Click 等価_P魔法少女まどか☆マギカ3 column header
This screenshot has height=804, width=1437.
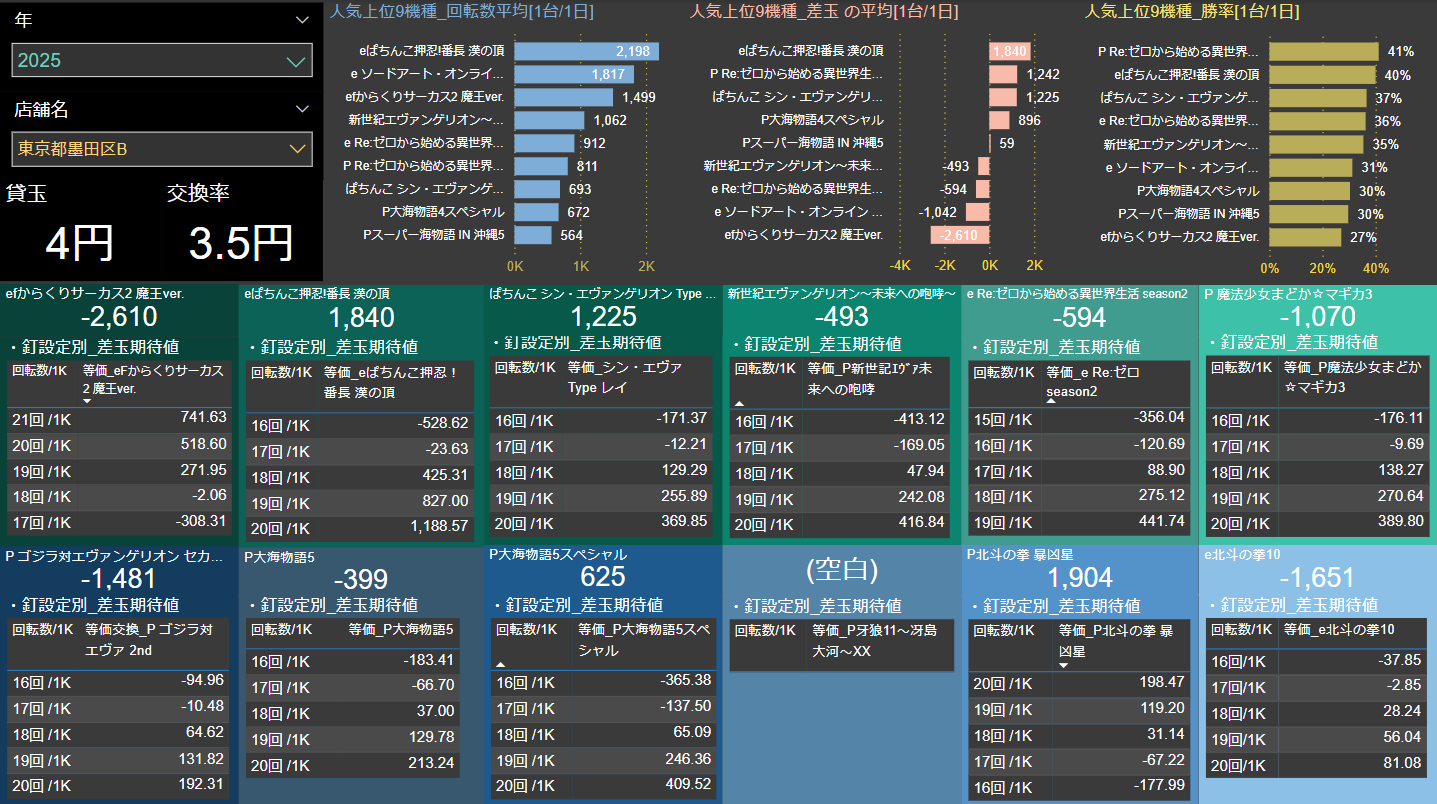(x=1338, y=378)
